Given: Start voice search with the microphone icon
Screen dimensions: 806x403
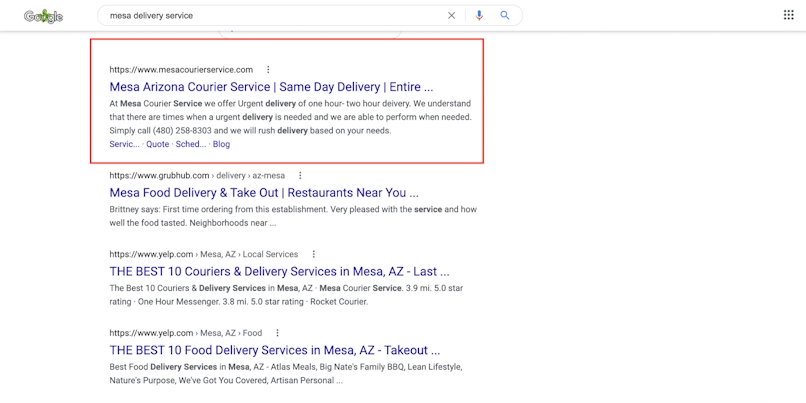Looking at the screenshot, I should pos(479,15).
